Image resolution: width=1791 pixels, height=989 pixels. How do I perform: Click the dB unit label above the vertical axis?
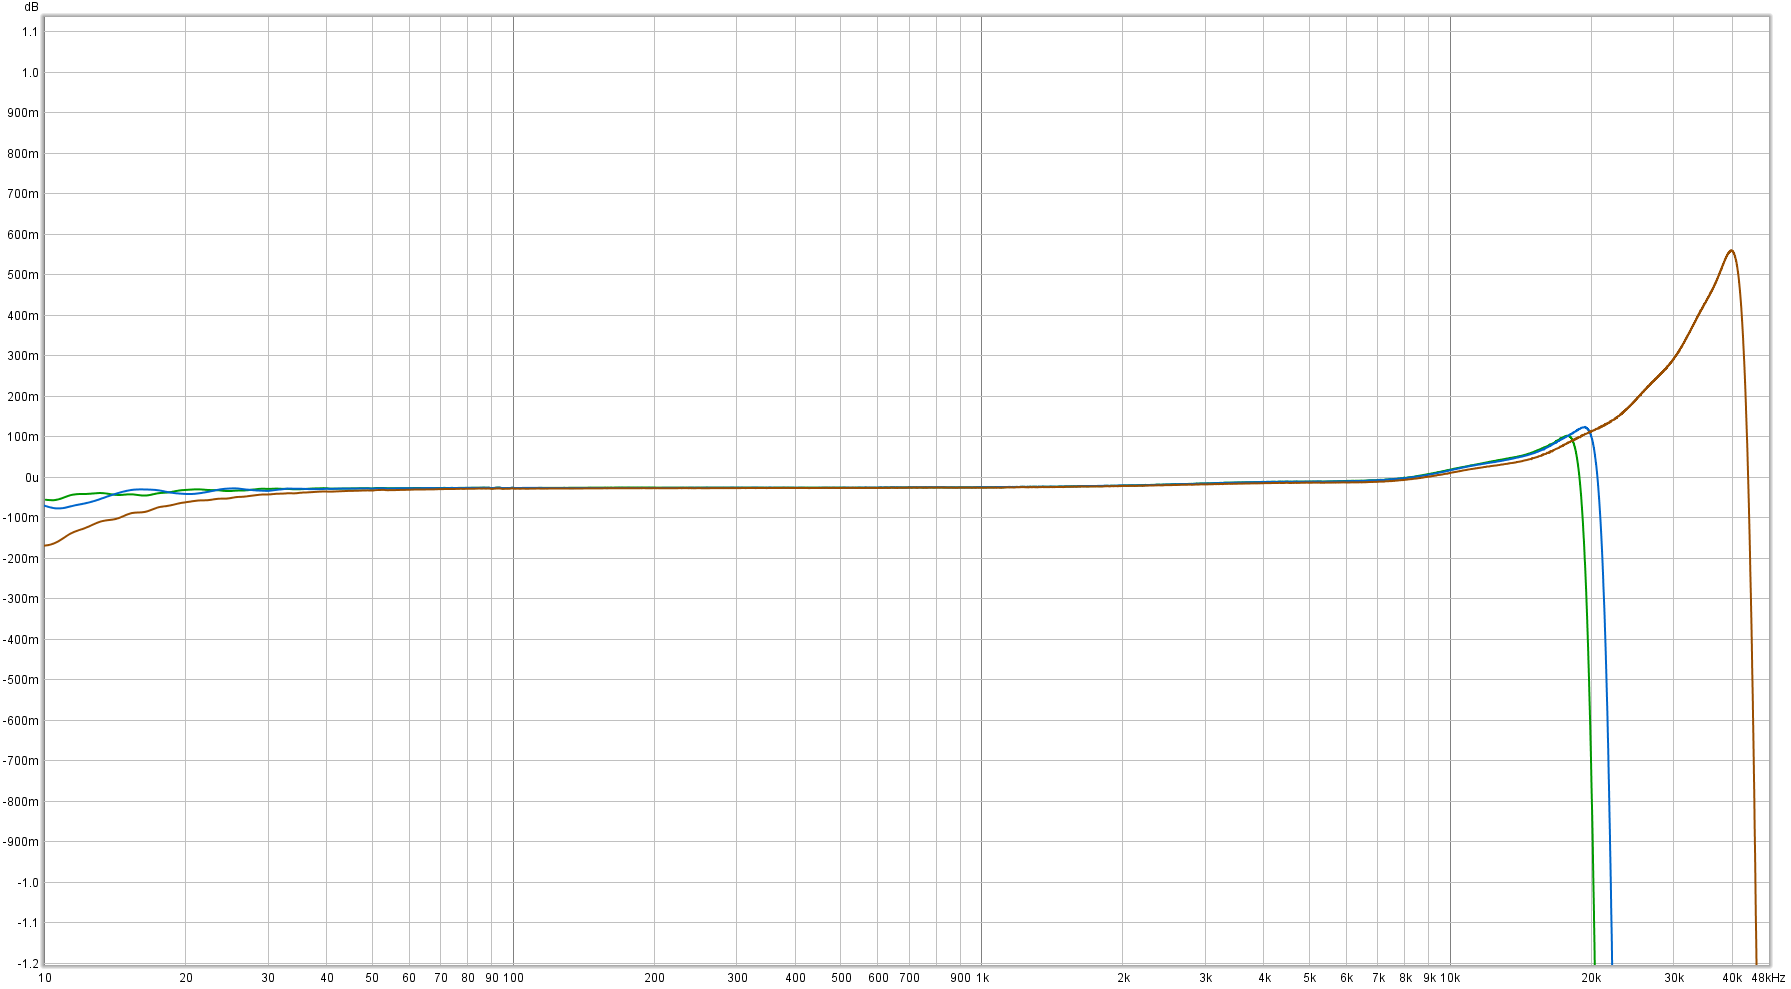31,7
